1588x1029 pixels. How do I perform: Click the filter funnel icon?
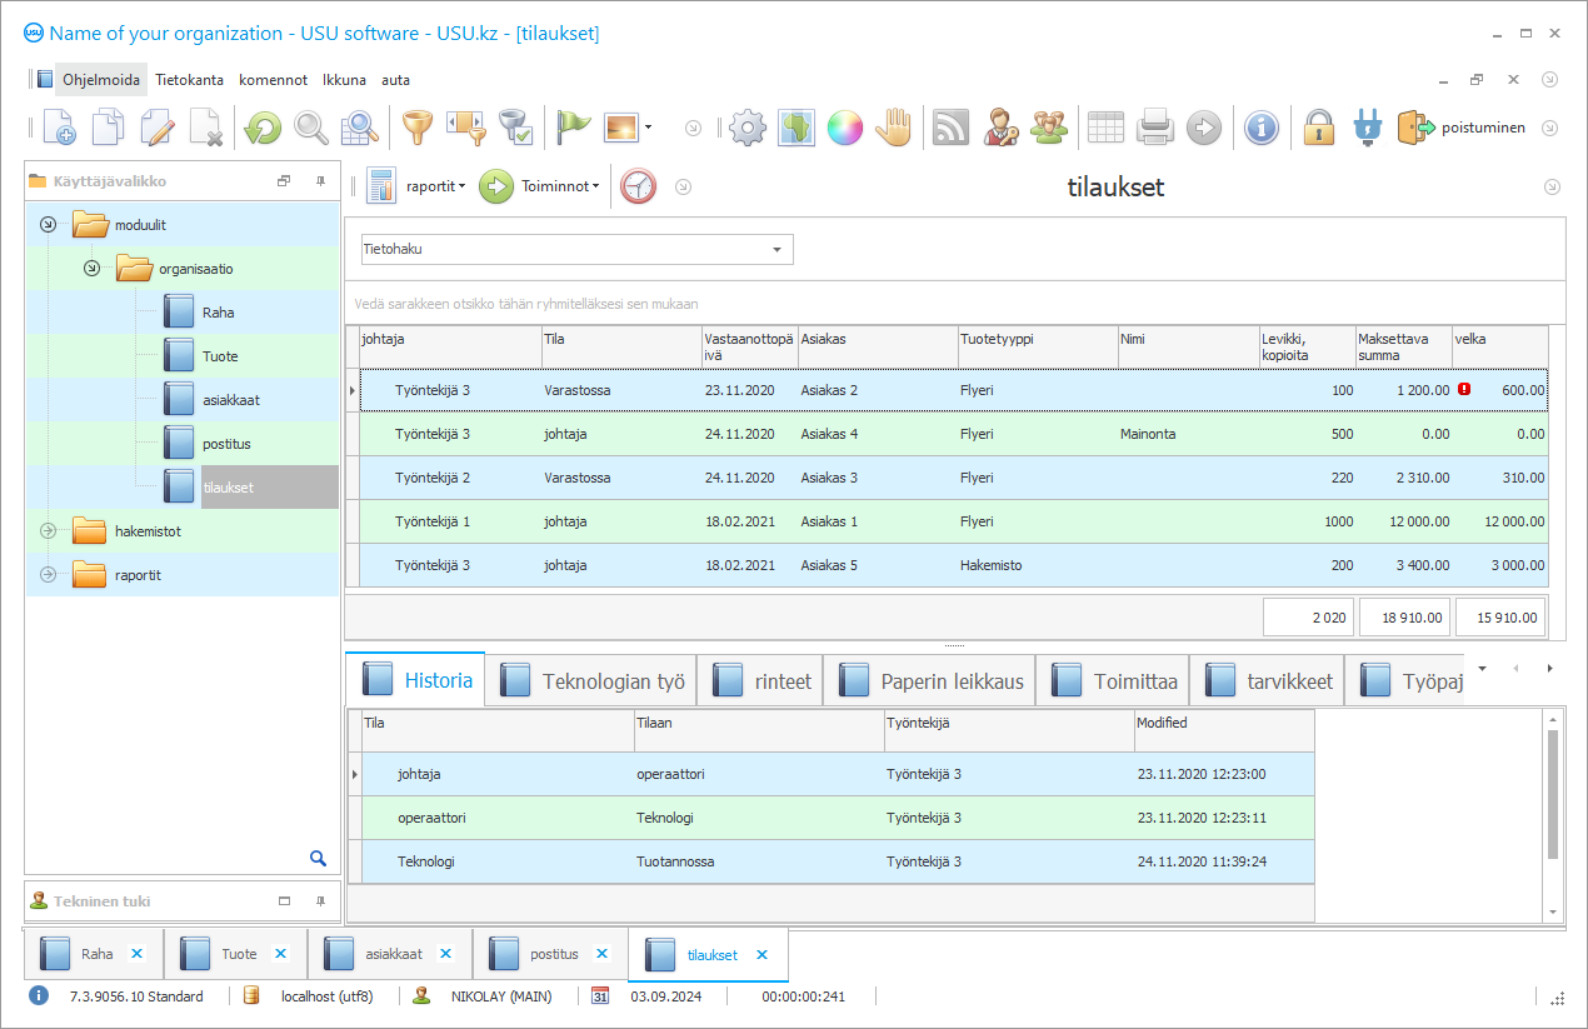[x=417, y=128]
